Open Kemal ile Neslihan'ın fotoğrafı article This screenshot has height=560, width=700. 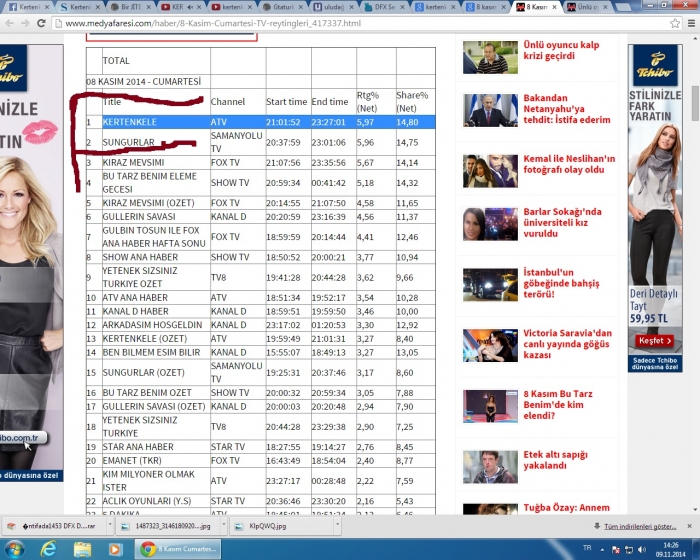[x=569, y=164]
